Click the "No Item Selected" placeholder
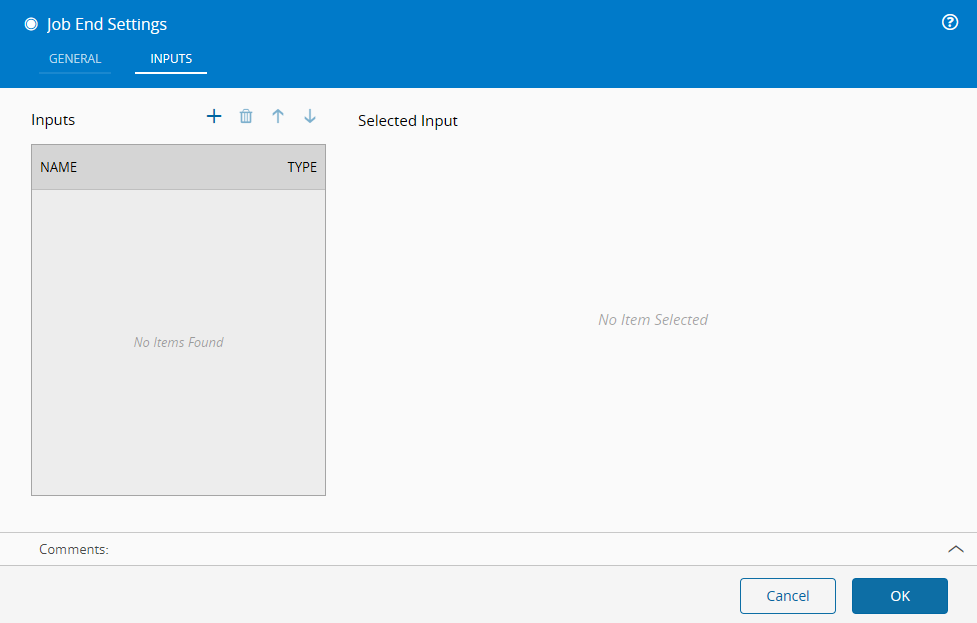 click(x=653, y=320)
